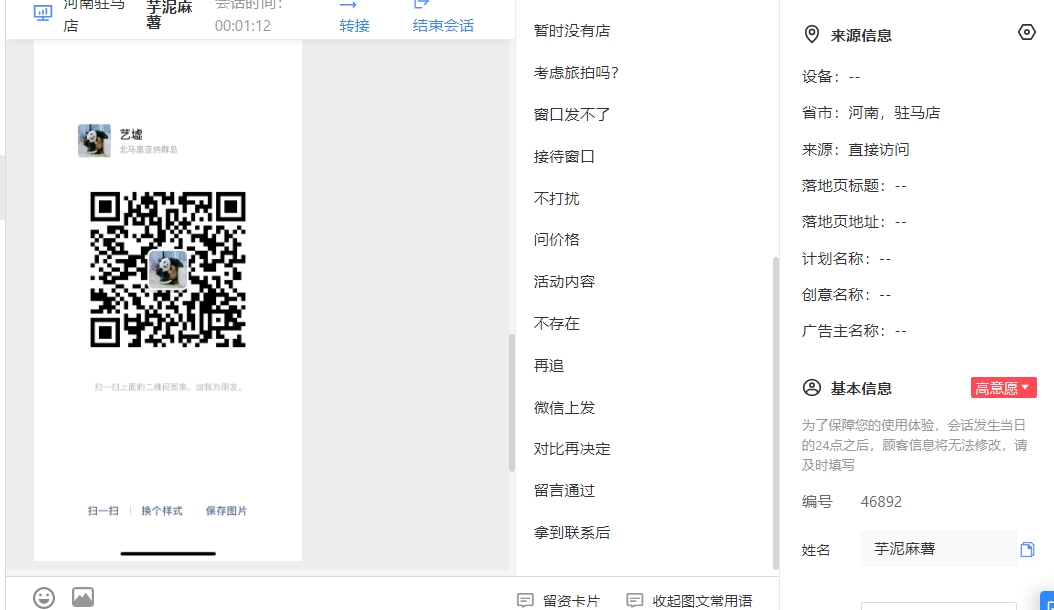Click the chat icon beside 收起图文常用语
Image resolution: width=1054 pixels, height=610 pixels.
click(x=635, y=600)
